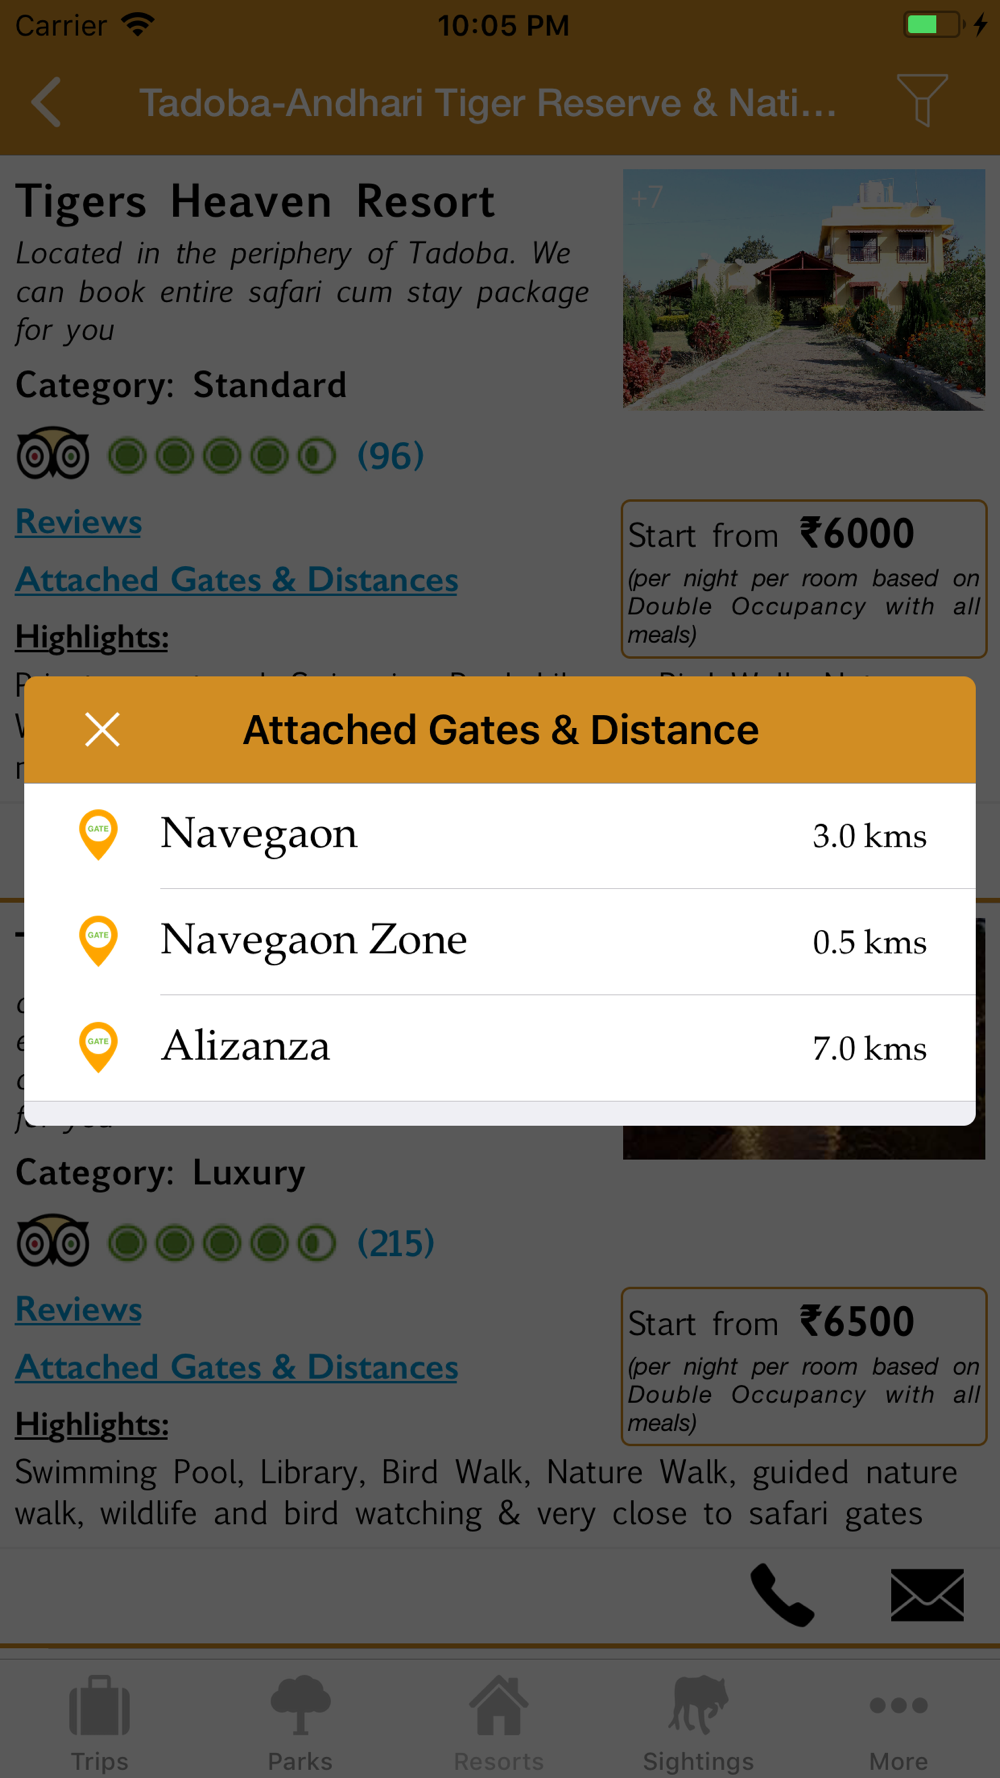The height and width of the screenshot is (1778, 1000).
Task: Select the Alizanza 7.0 kms row
Action: click(500, 1048)
